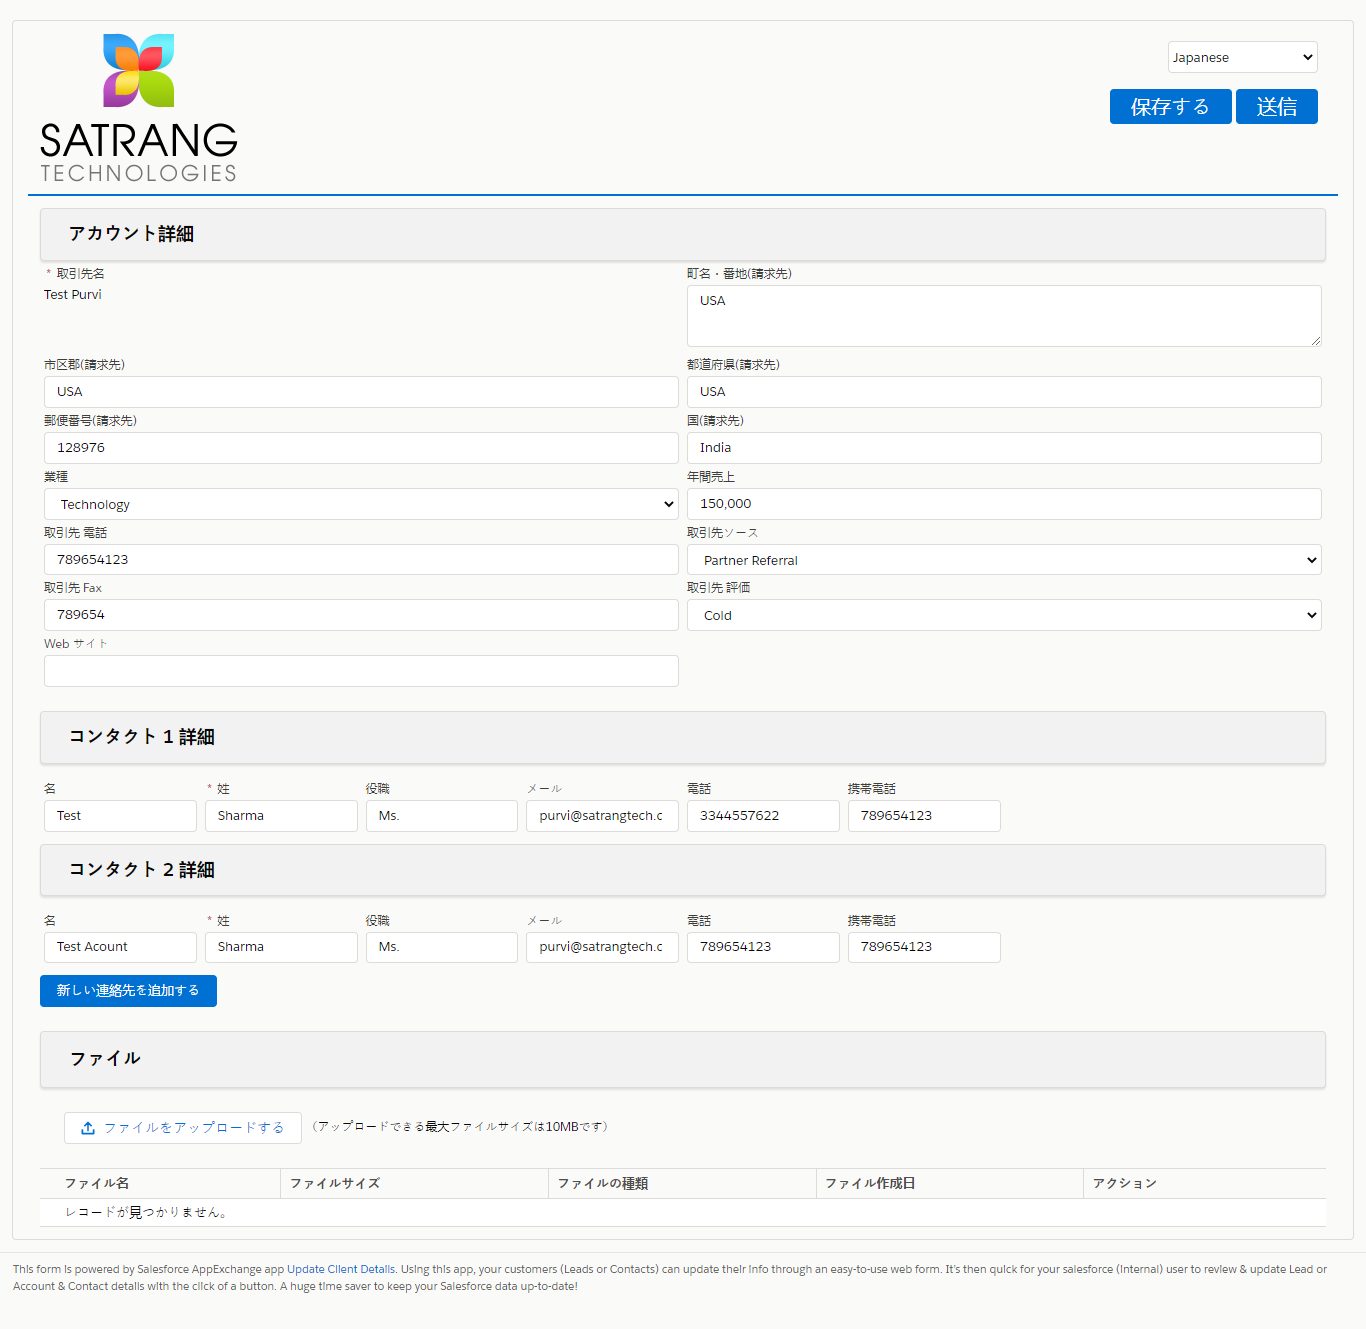The image size is (1366, 1329).
Task: Click the 郵便番号(請求先) field containing 128976
Action: [360, 448]
